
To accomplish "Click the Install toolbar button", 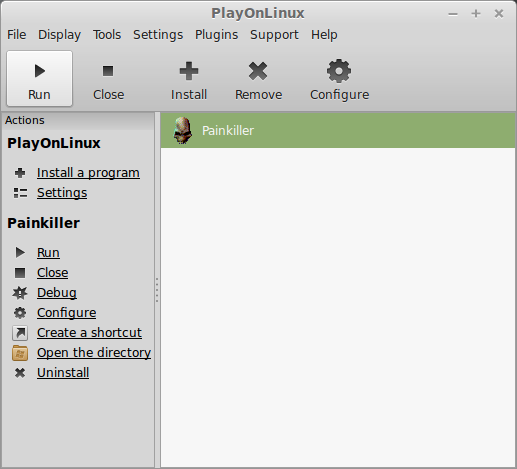I will [189, 79].
